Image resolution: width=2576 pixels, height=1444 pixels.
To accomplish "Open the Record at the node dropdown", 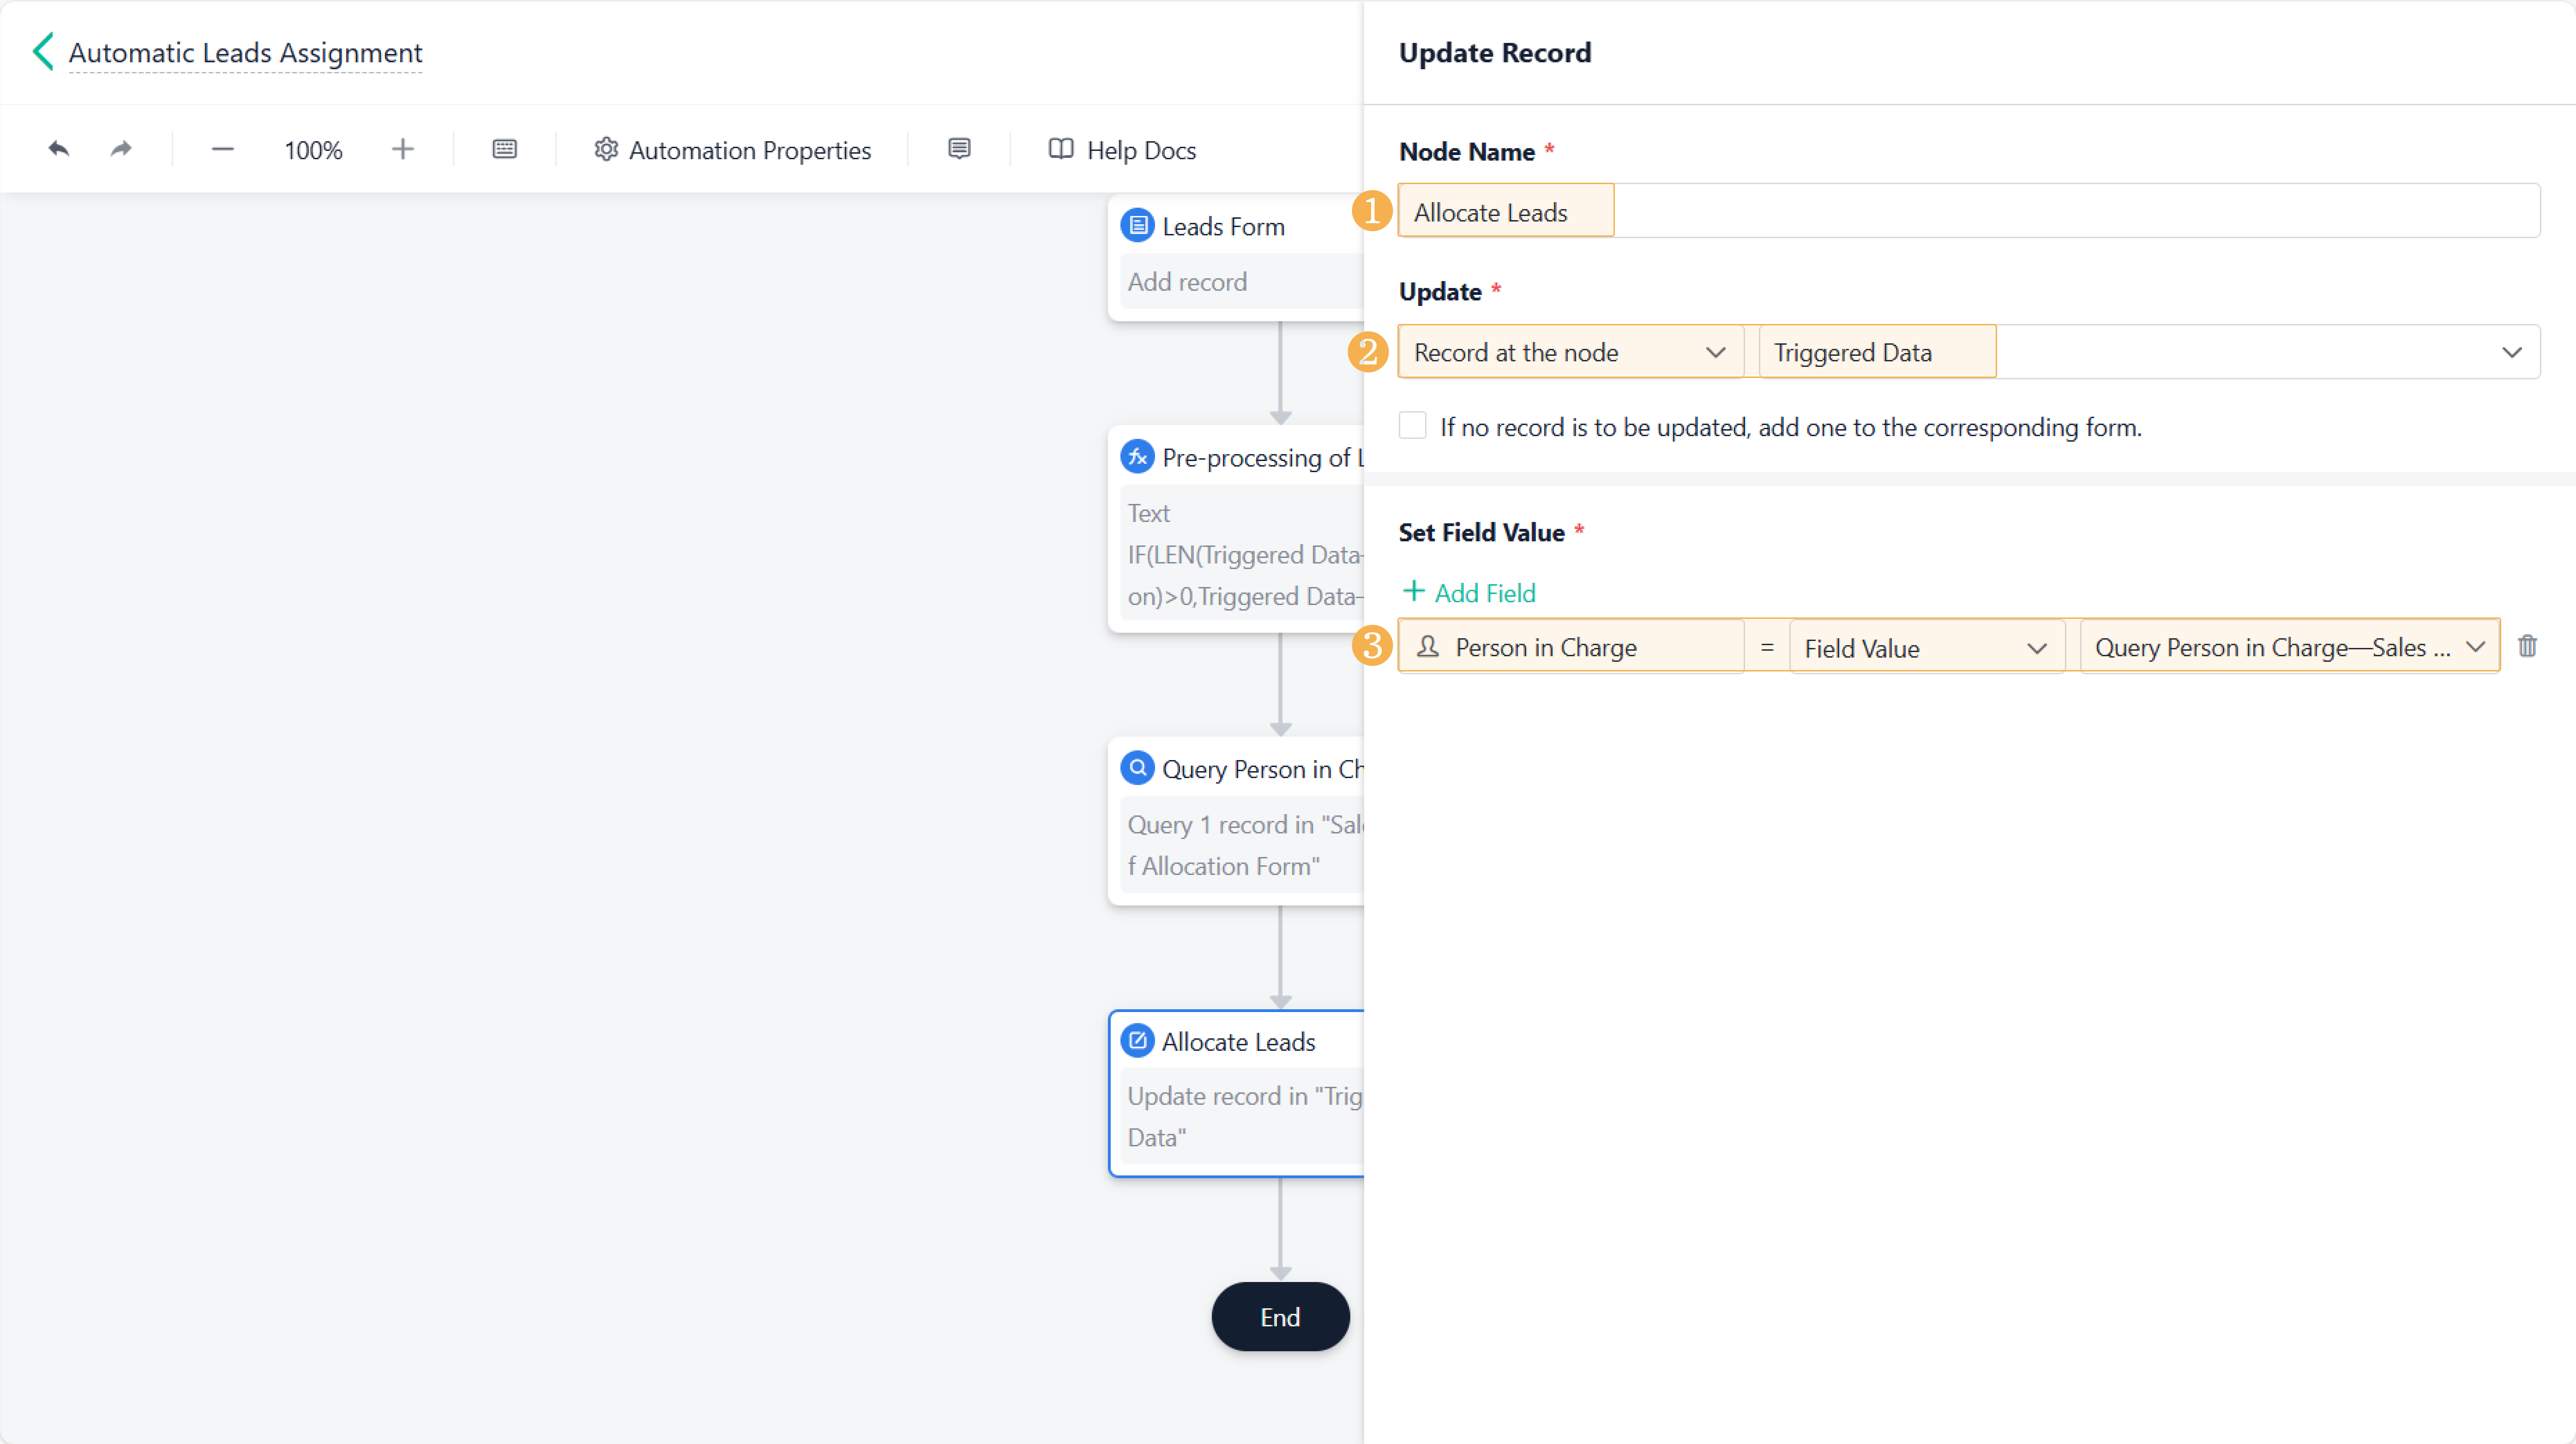I will (x=1569, y=352).
